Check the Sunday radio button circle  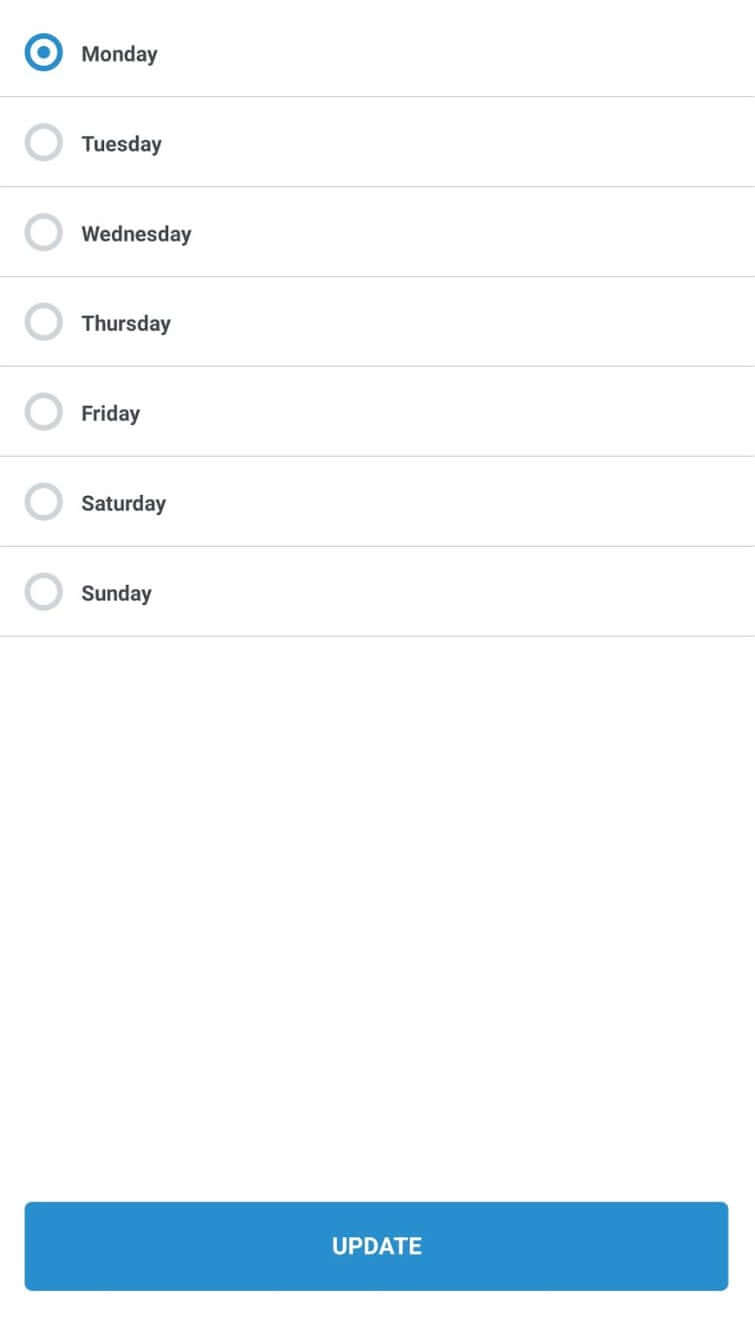(x=43, y=592)
